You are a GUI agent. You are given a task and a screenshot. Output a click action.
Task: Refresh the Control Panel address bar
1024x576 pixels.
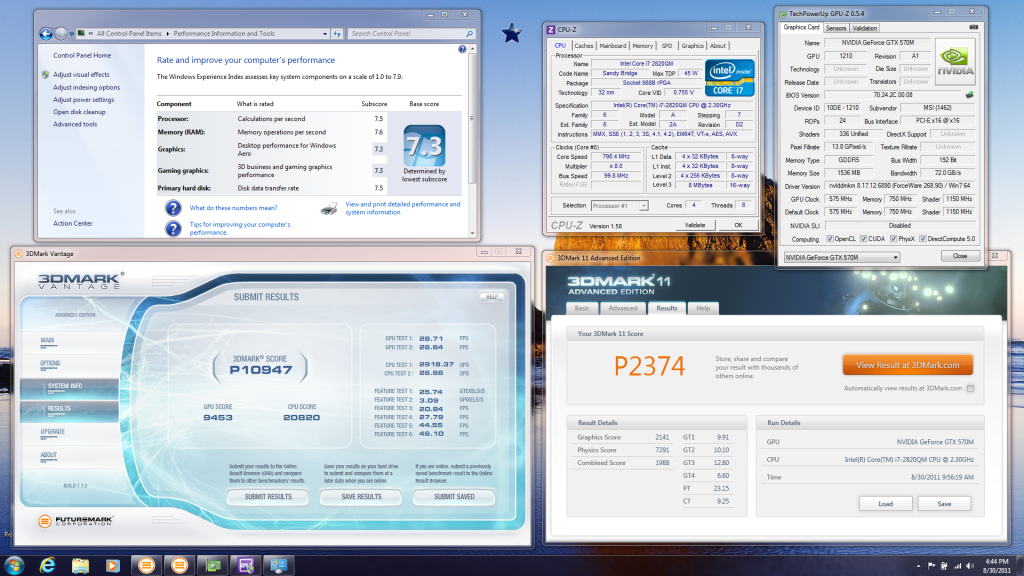[337, 34]
